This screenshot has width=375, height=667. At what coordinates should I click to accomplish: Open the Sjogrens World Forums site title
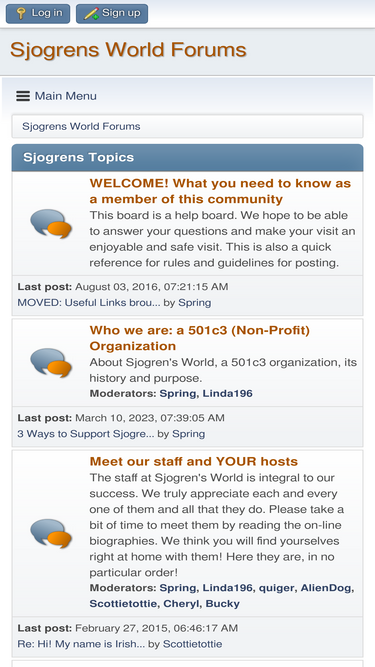point(128,50)
